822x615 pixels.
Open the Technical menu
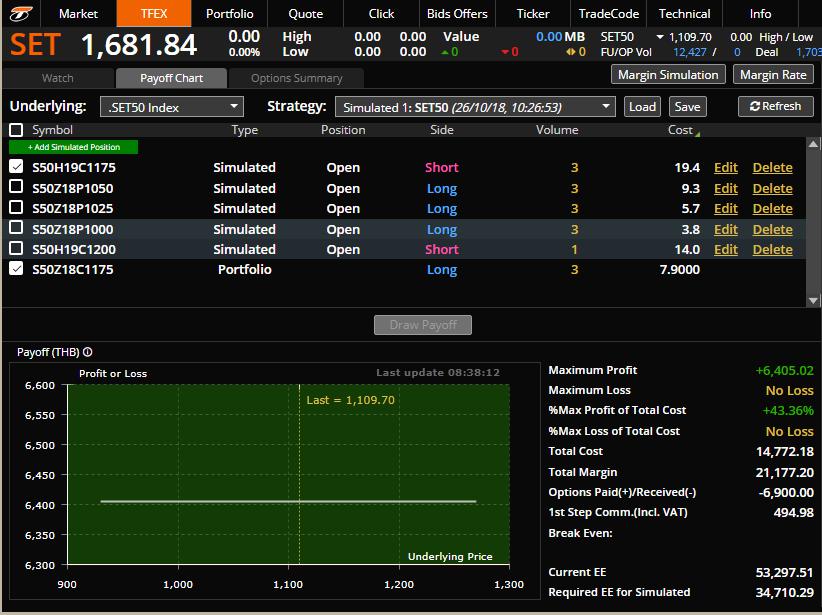point(685,14)
